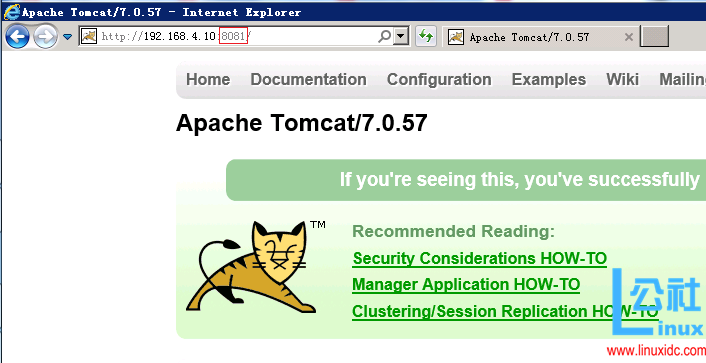Click the search magnifier icon in address bar
Viewport: 706px width, 363px height.
click(x=385, y=36)
